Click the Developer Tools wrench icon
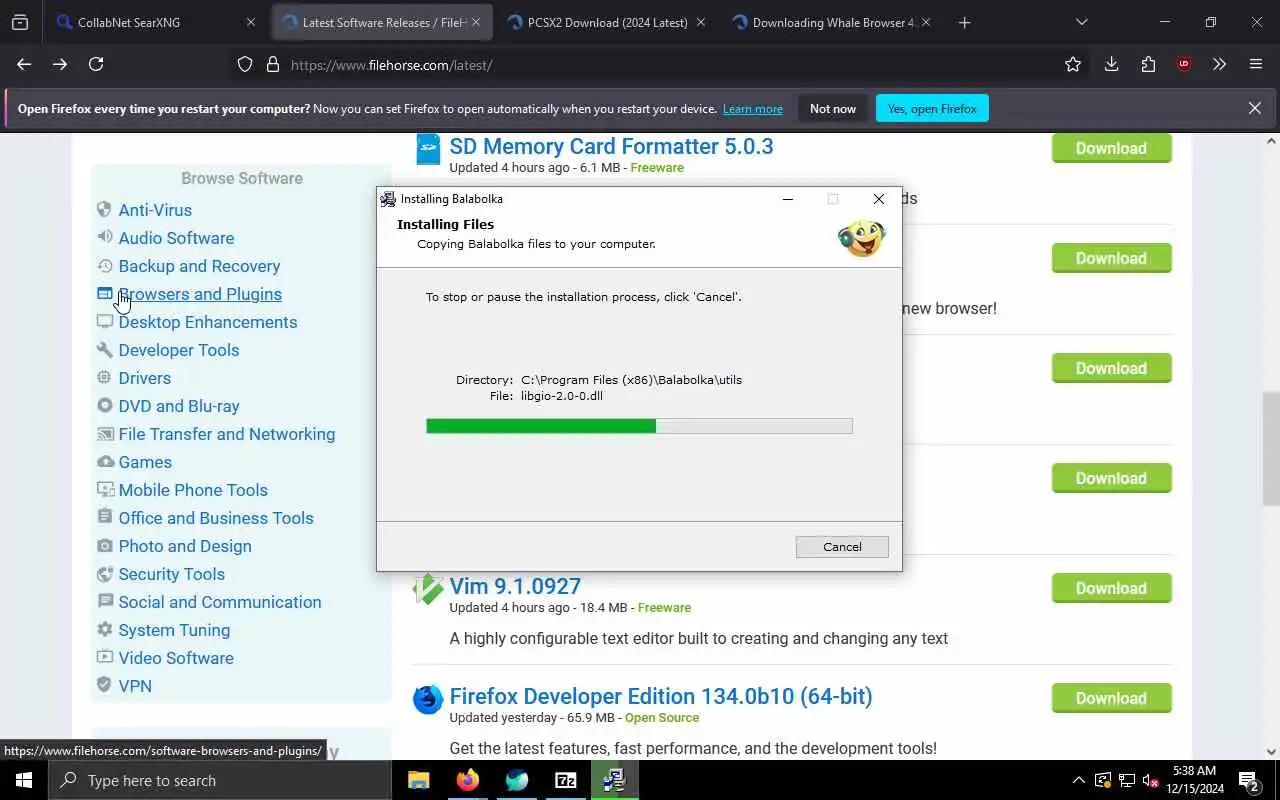 click(104, 350)
